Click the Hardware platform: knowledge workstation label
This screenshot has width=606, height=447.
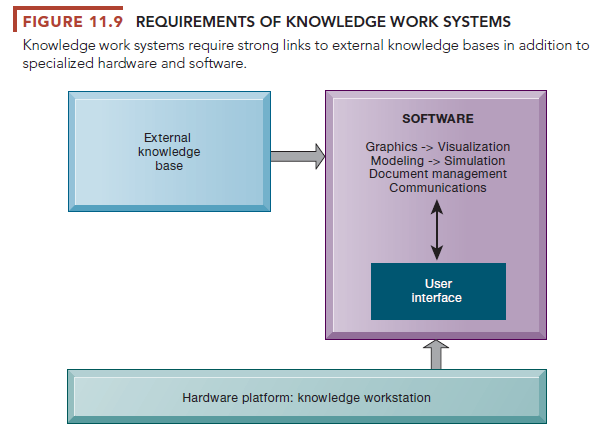[x=306, y=398]
